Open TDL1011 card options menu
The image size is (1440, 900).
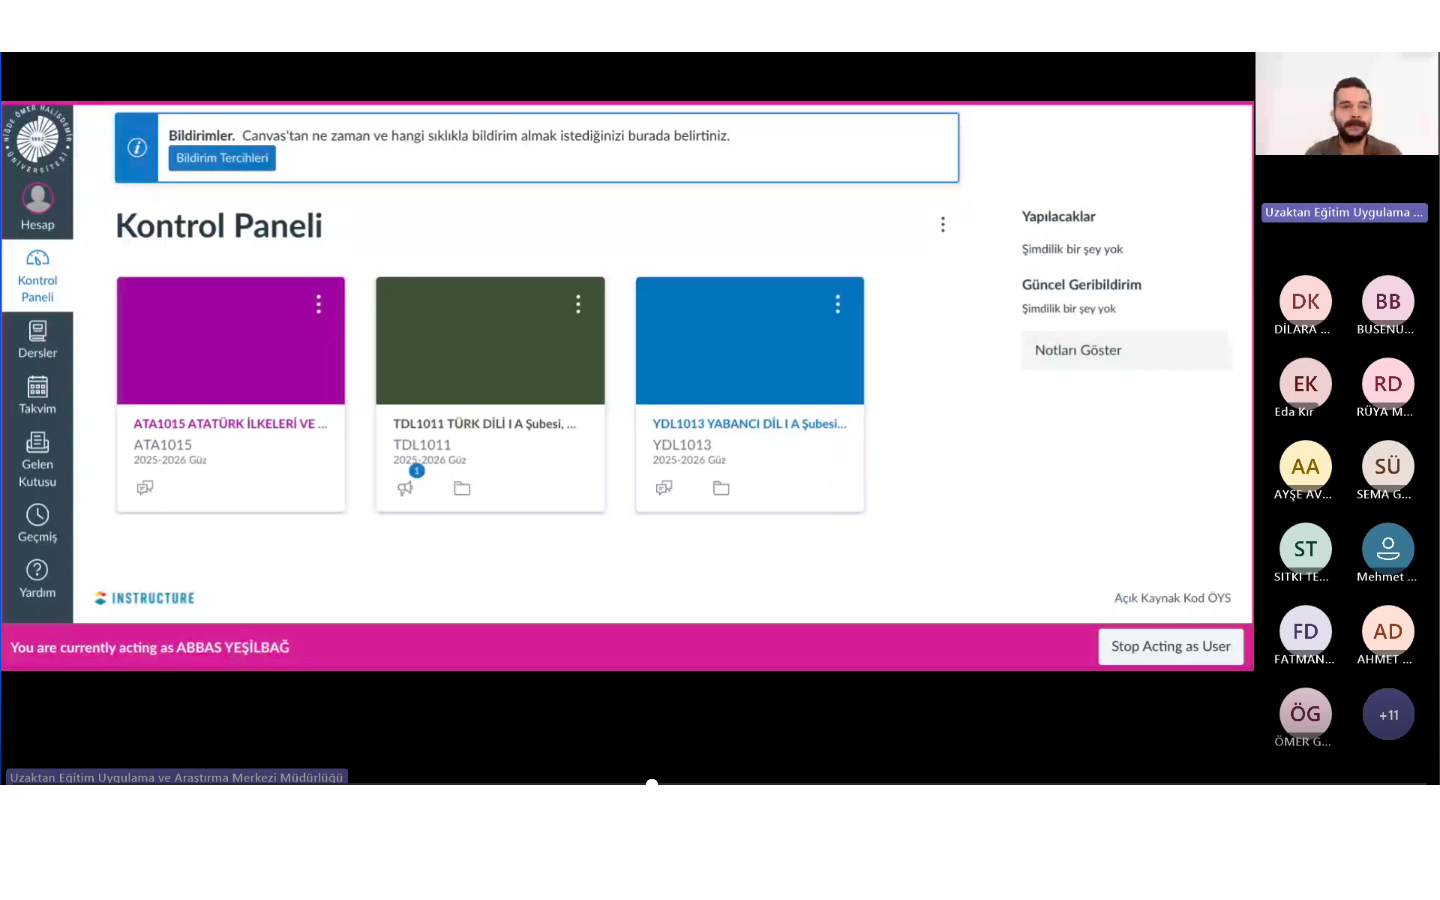578,304
